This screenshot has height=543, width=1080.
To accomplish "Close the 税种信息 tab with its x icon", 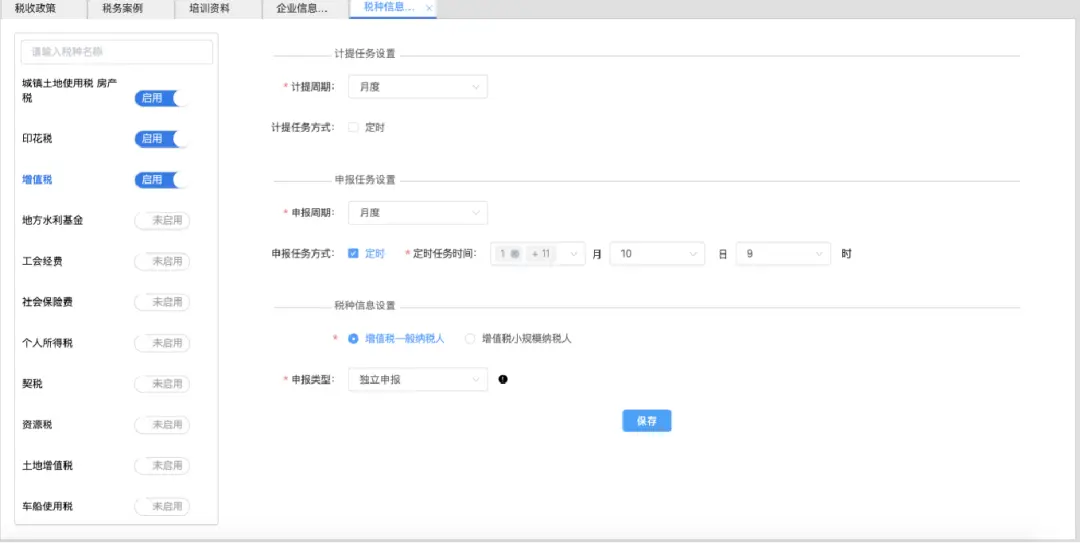I will point(429,8).
